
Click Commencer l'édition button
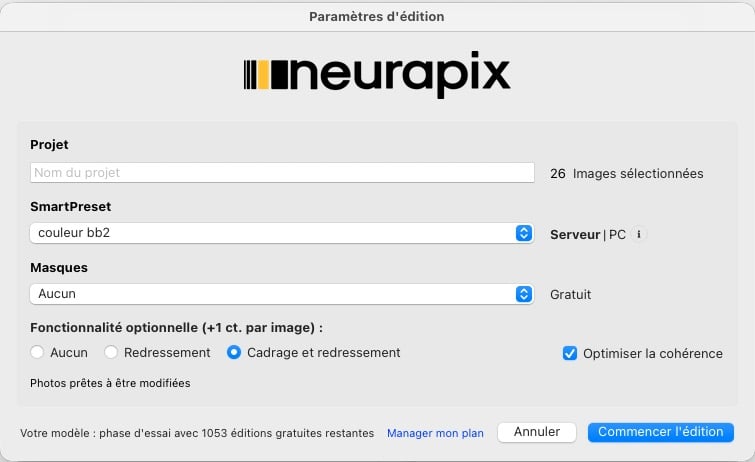pyautogui.click(x=661, y=432)
